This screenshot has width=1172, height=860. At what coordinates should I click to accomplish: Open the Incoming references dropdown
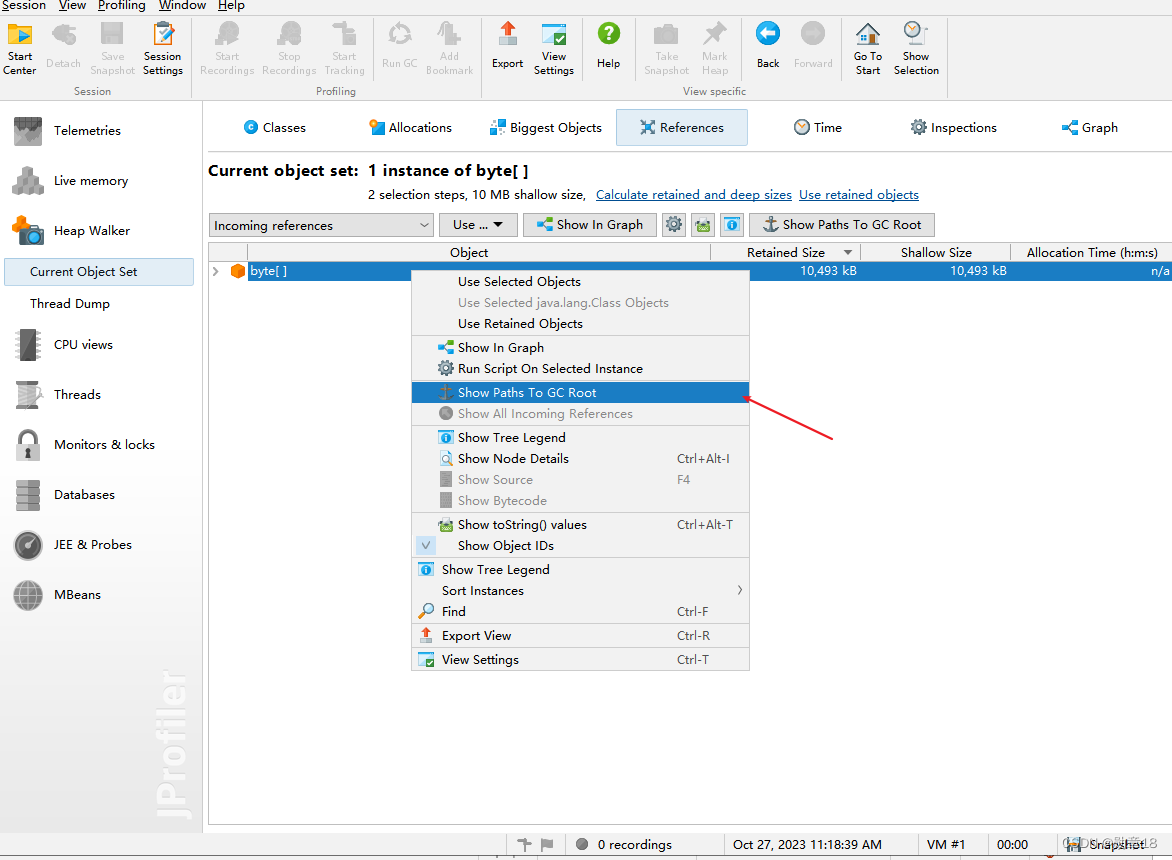pyautogui.click(x=320, y=224)
